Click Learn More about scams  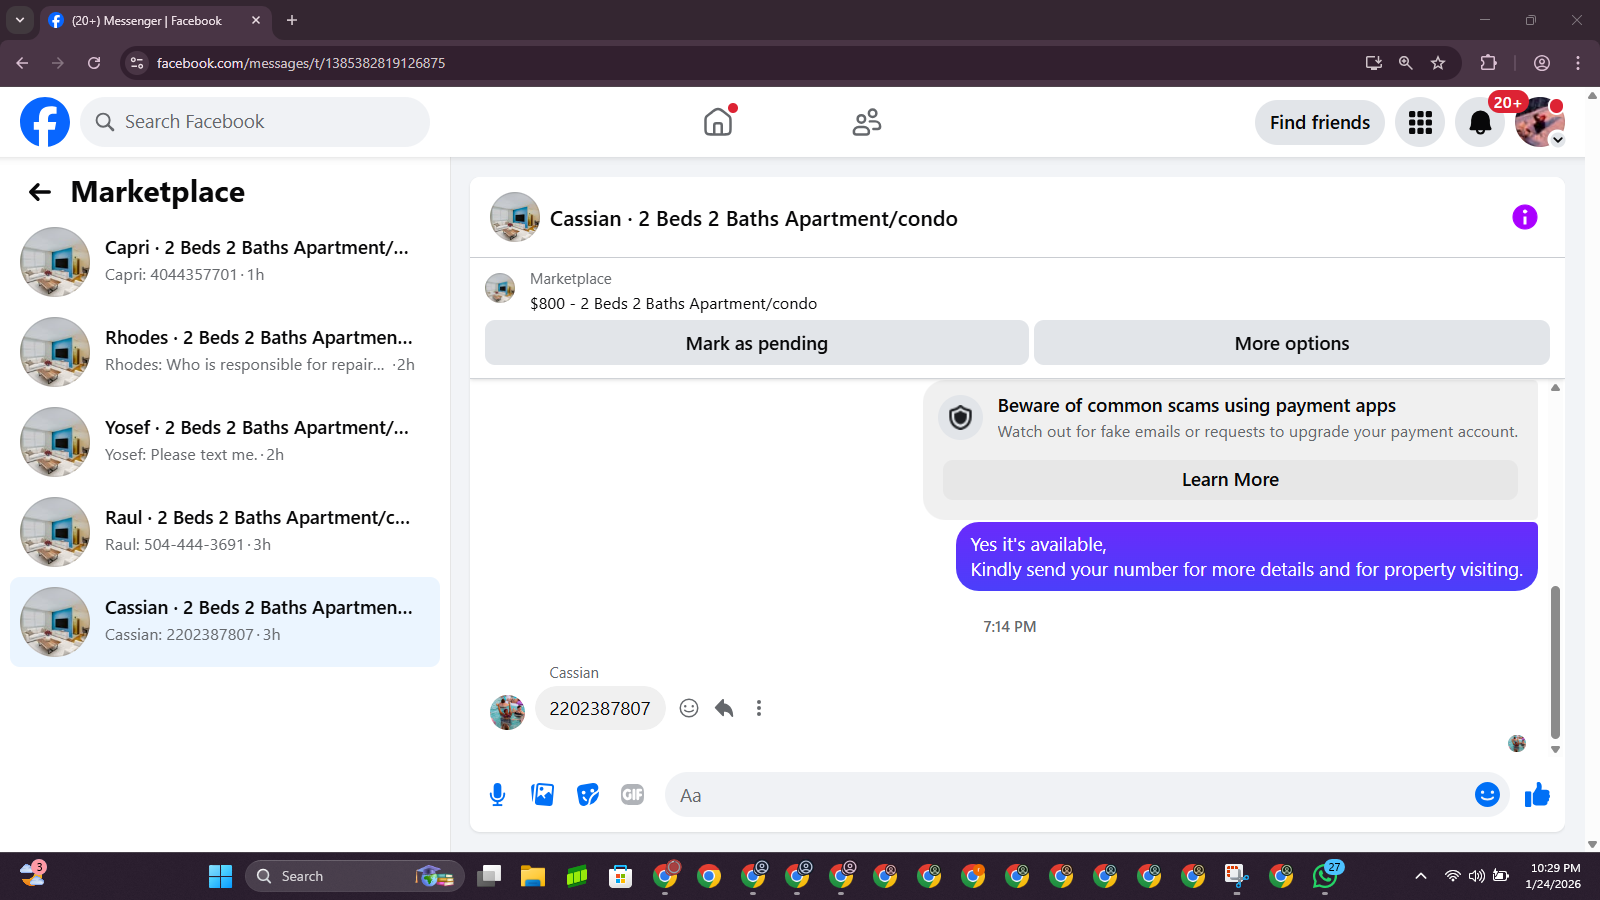(1230, 480)
